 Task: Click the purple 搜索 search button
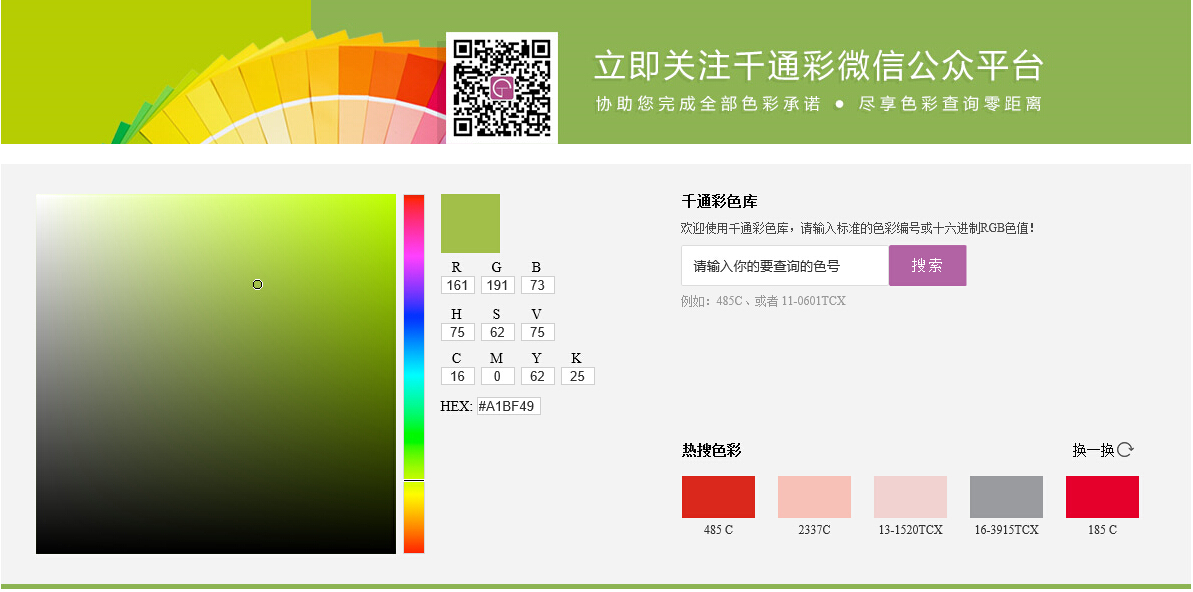[x=927, y=266]
